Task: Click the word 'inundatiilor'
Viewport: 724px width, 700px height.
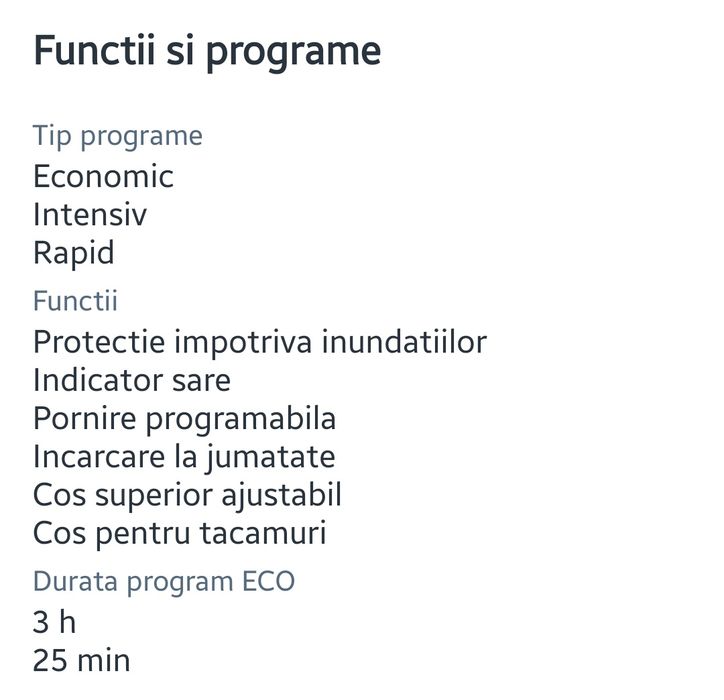Action: coord(404,342)
